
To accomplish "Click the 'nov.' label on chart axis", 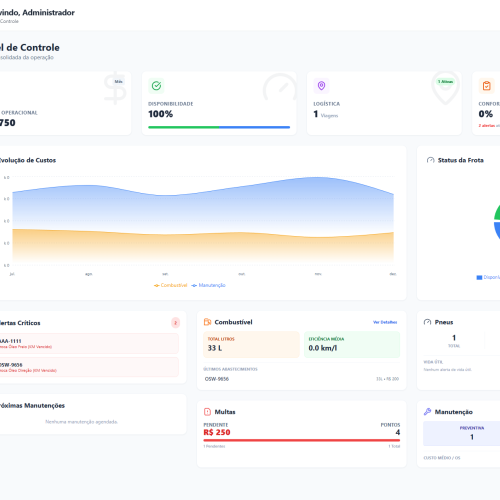I will click(318, 274).
